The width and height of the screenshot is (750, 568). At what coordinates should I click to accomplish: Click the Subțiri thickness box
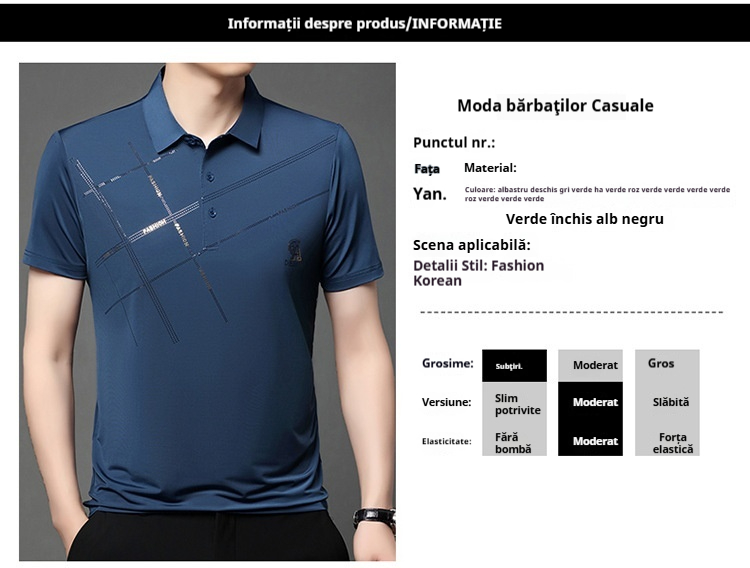(x=514, y=366)
